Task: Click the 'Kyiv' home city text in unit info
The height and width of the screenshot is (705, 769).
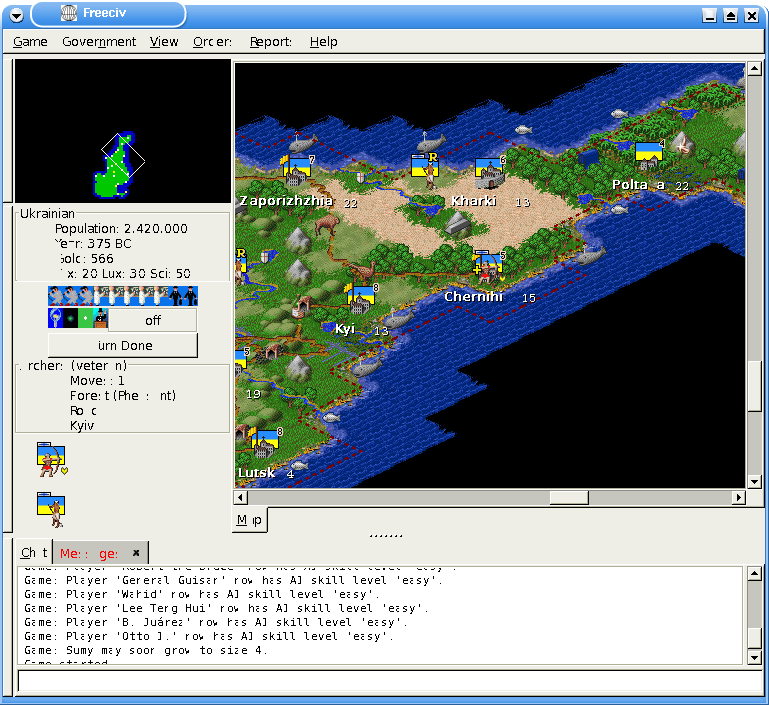Action: (82, 426)
